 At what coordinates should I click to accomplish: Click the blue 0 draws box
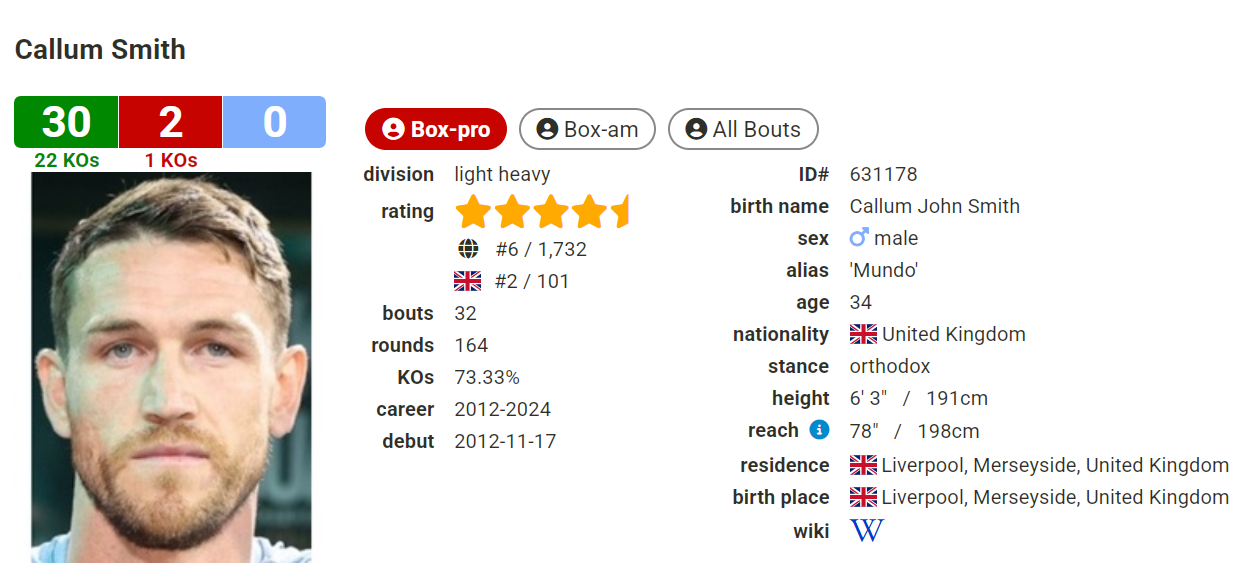coord(274,122)
